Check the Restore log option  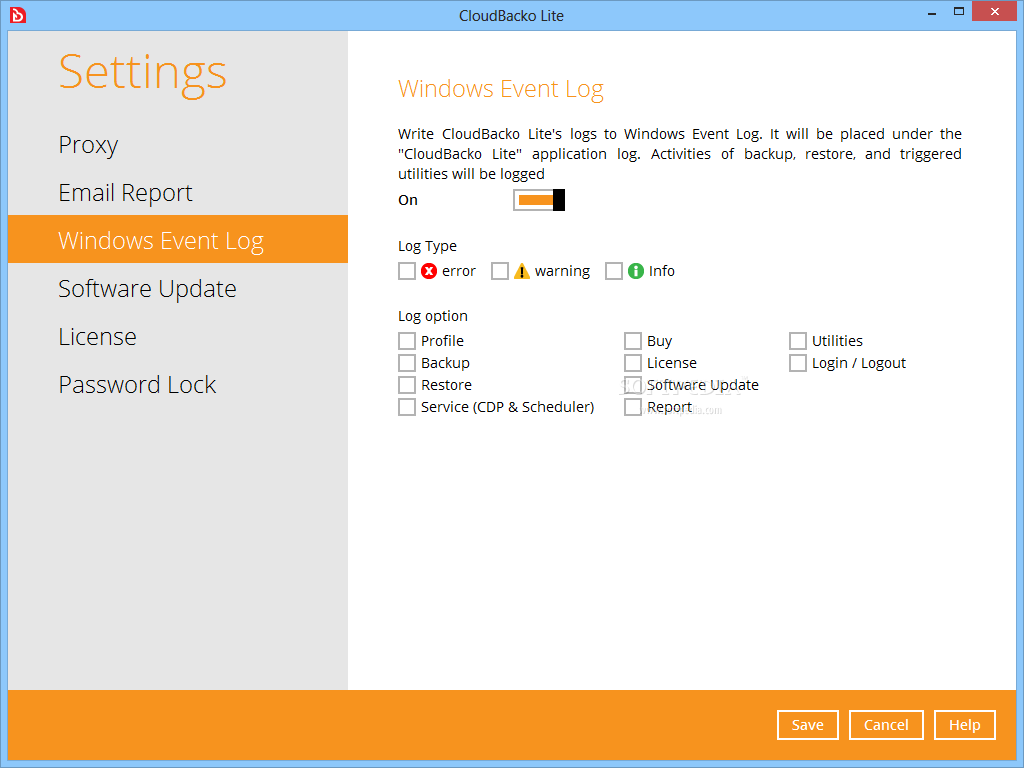[407, 385]
